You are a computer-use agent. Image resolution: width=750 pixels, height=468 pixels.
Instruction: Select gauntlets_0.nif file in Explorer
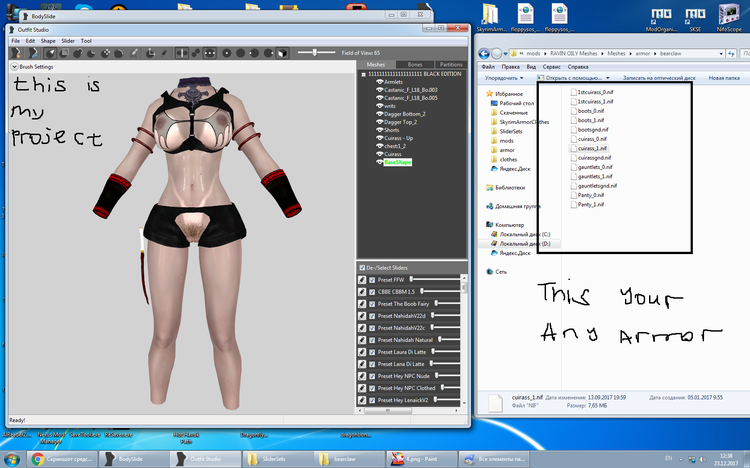[591, 167]
